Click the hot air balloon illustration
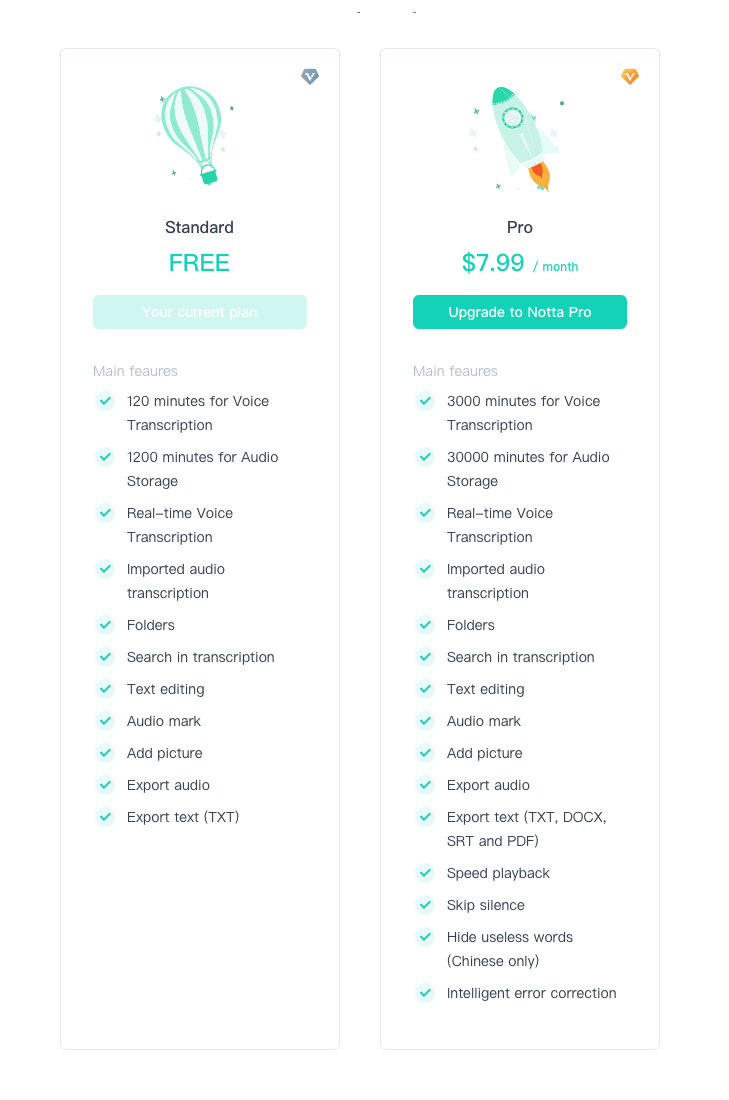Image resolution: width=729 pixels, height=1100 pixels. (192, 135)
